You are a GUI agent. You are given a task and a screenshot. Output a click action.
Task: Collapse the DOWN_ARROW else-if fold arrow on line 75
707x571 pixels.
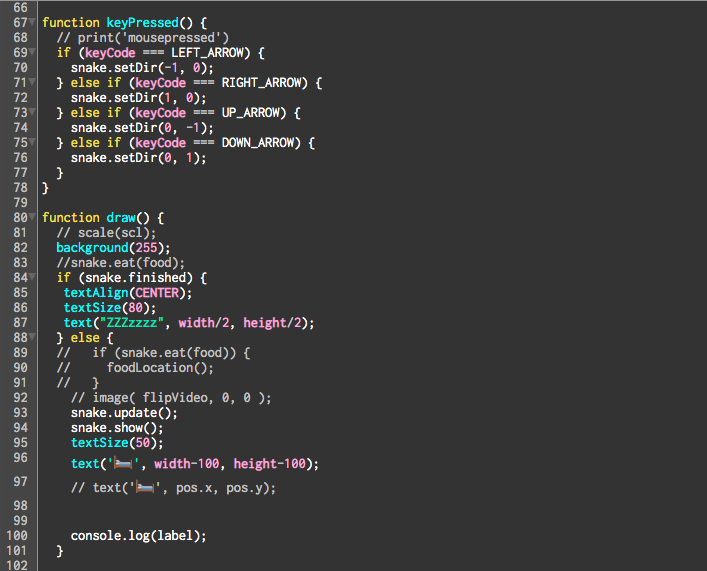click(x=32, y=142)
